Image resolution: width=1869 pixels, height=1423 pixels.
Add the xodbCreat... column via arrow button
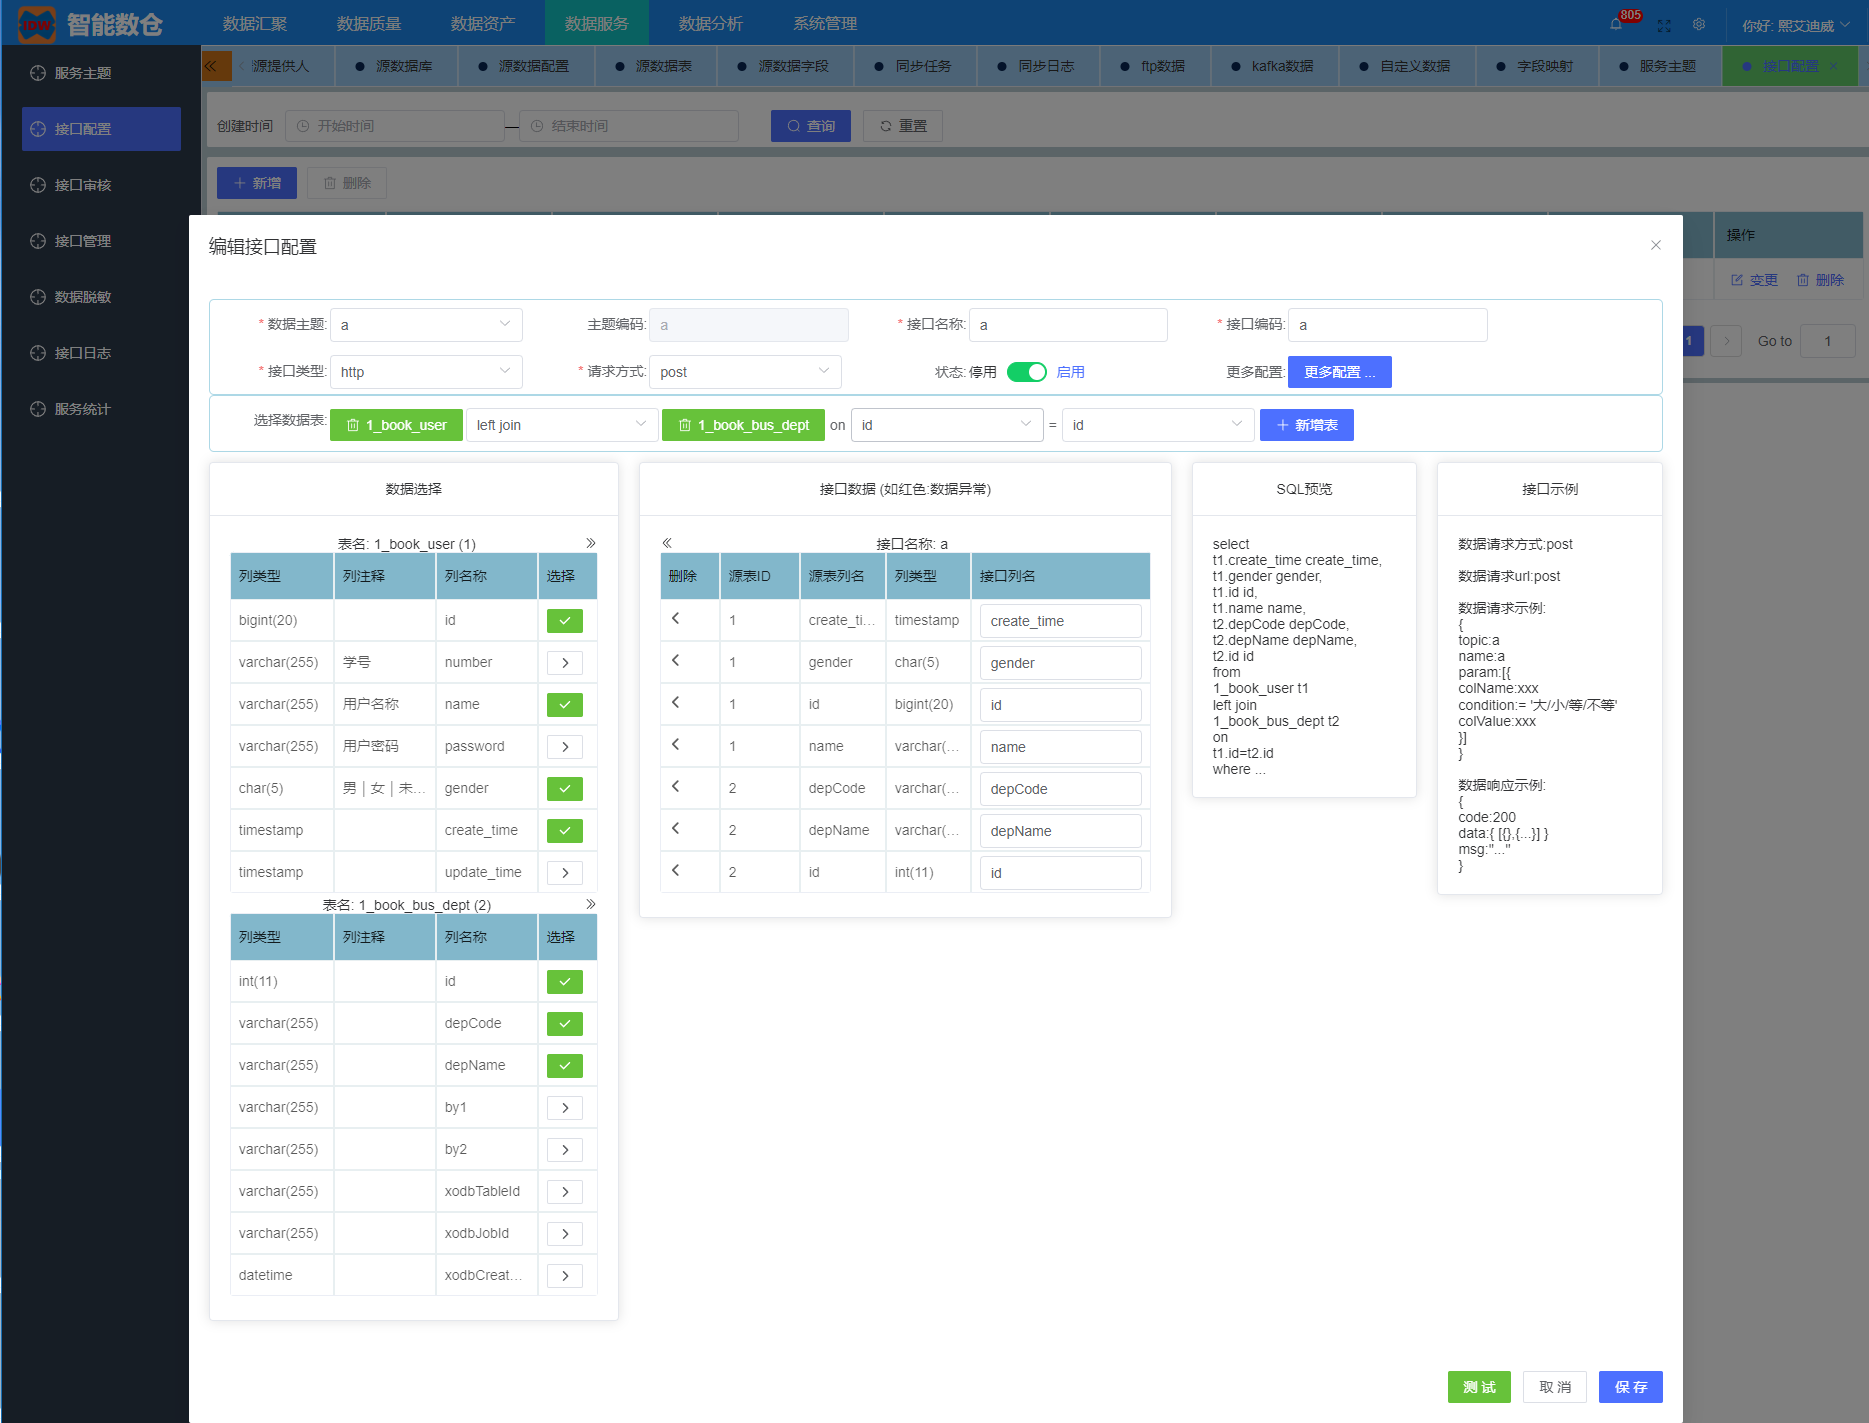(x=565, y=1276)
